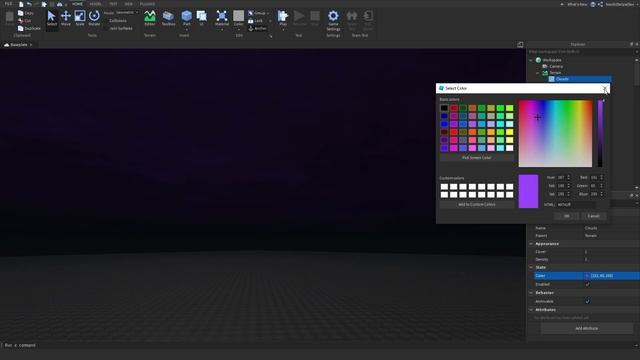
Task: Switch to the TEST ribbon tab
Action: [113, 4]
